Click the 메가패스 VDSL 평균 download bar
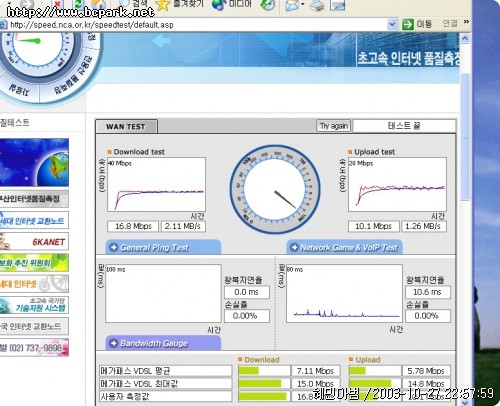The width and height of the screenshot is (500, 406). (264, 371)
